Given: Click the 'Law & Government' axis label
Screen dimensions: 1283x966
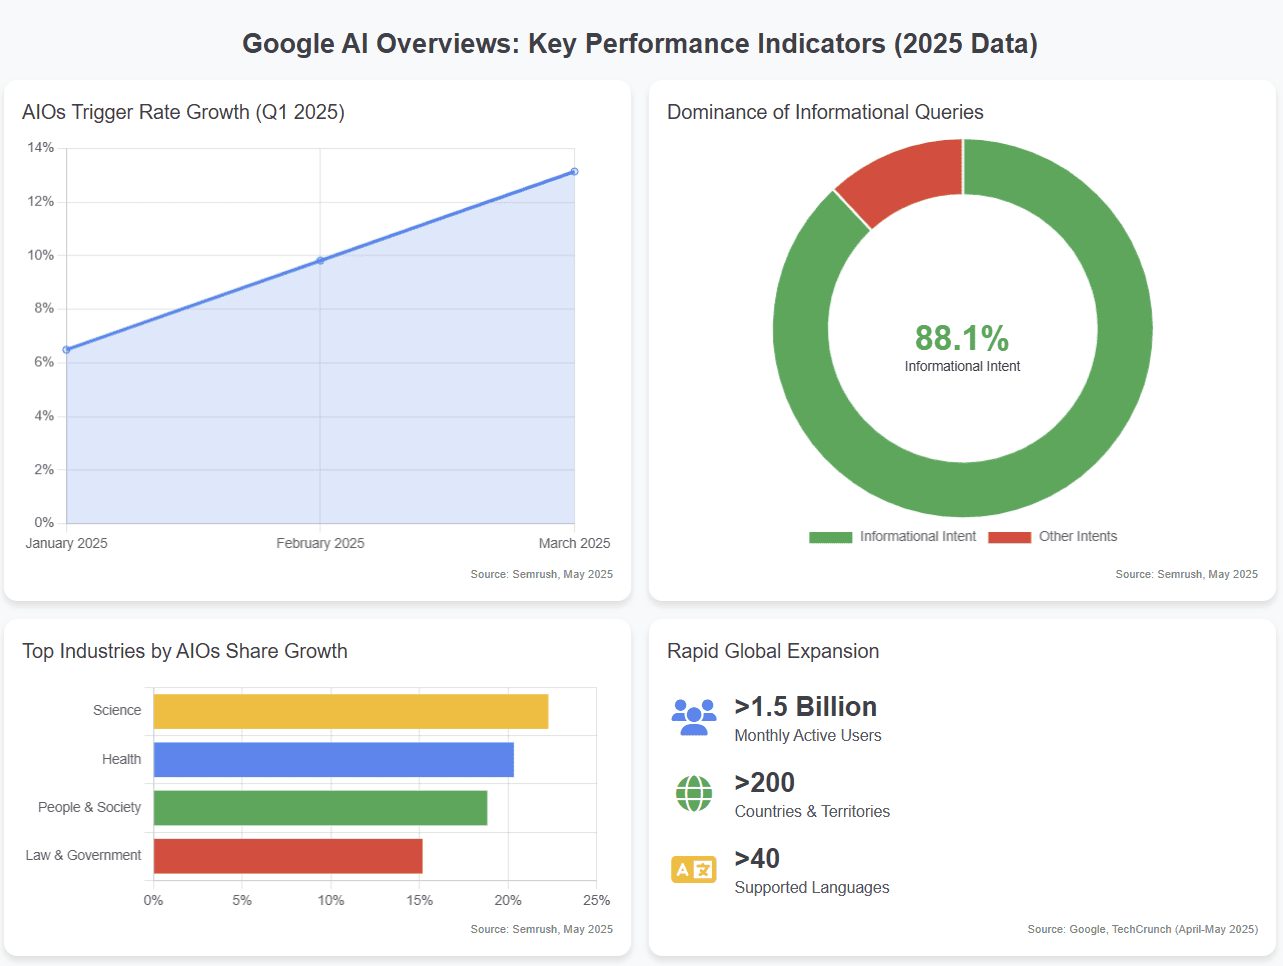Looking at the screenshot, I should coord(84,856).
